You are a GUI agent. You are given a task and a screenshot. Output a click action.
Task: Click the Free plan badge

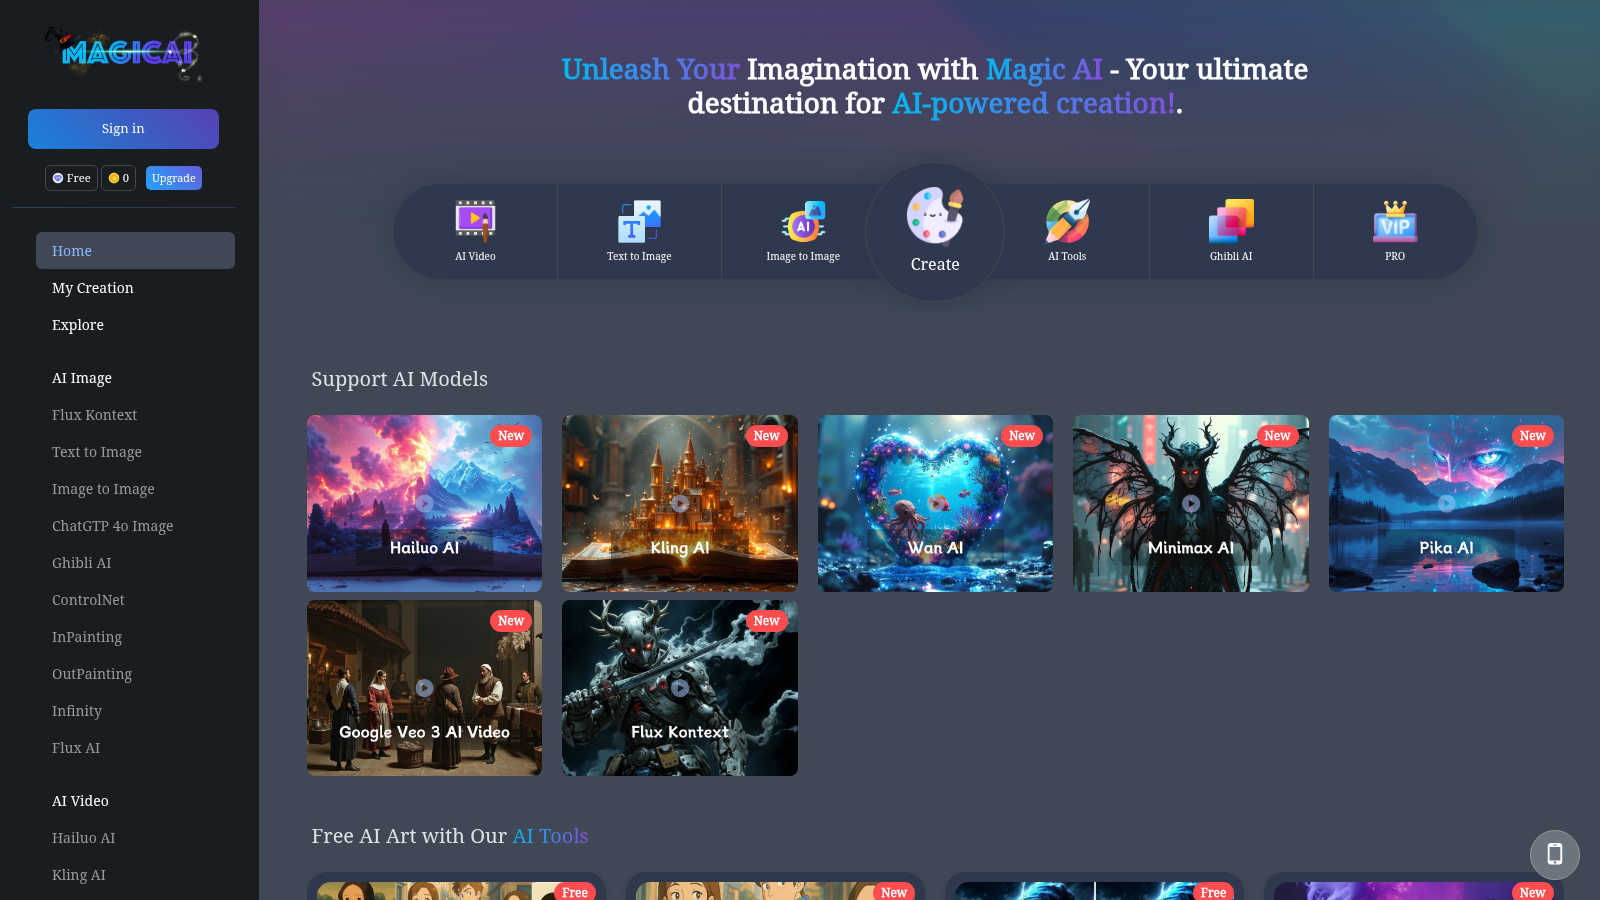coord(71,178)
